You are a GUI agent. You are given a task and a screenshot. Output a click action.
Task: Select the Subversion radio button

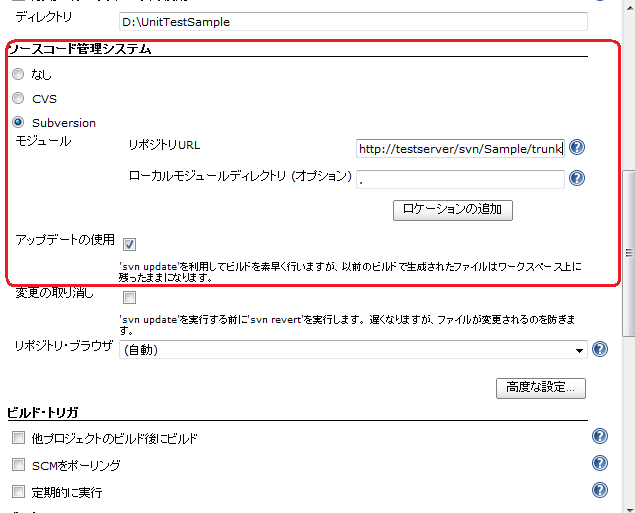[18, 122]
